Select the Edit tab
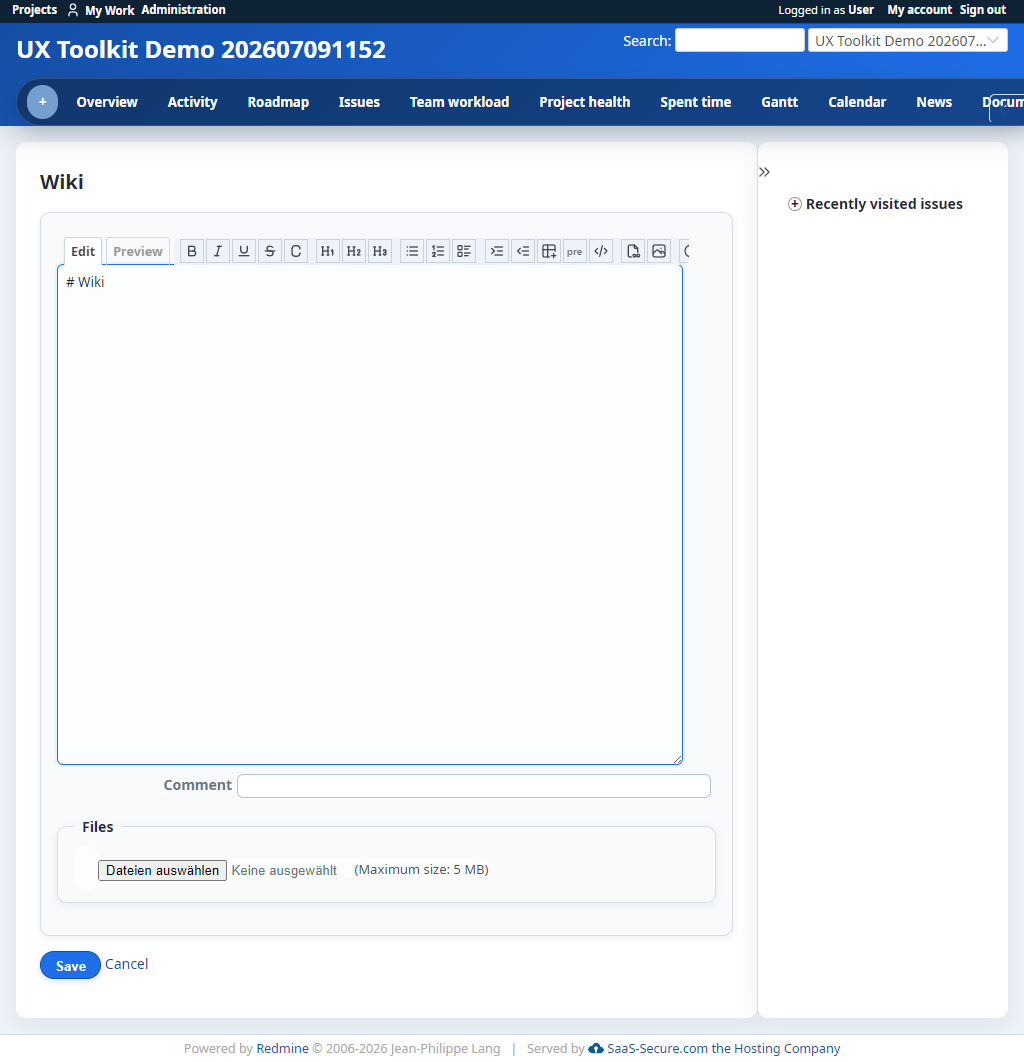Screen dimensions: 1024x1062 click(x=83, y=251)
